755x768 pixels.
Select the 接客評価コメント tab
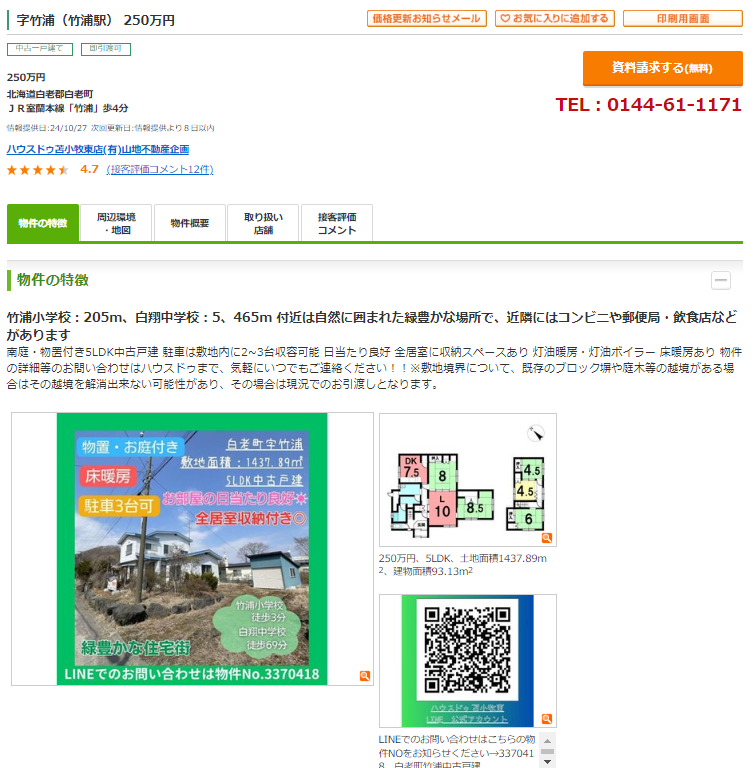[337, 223]
